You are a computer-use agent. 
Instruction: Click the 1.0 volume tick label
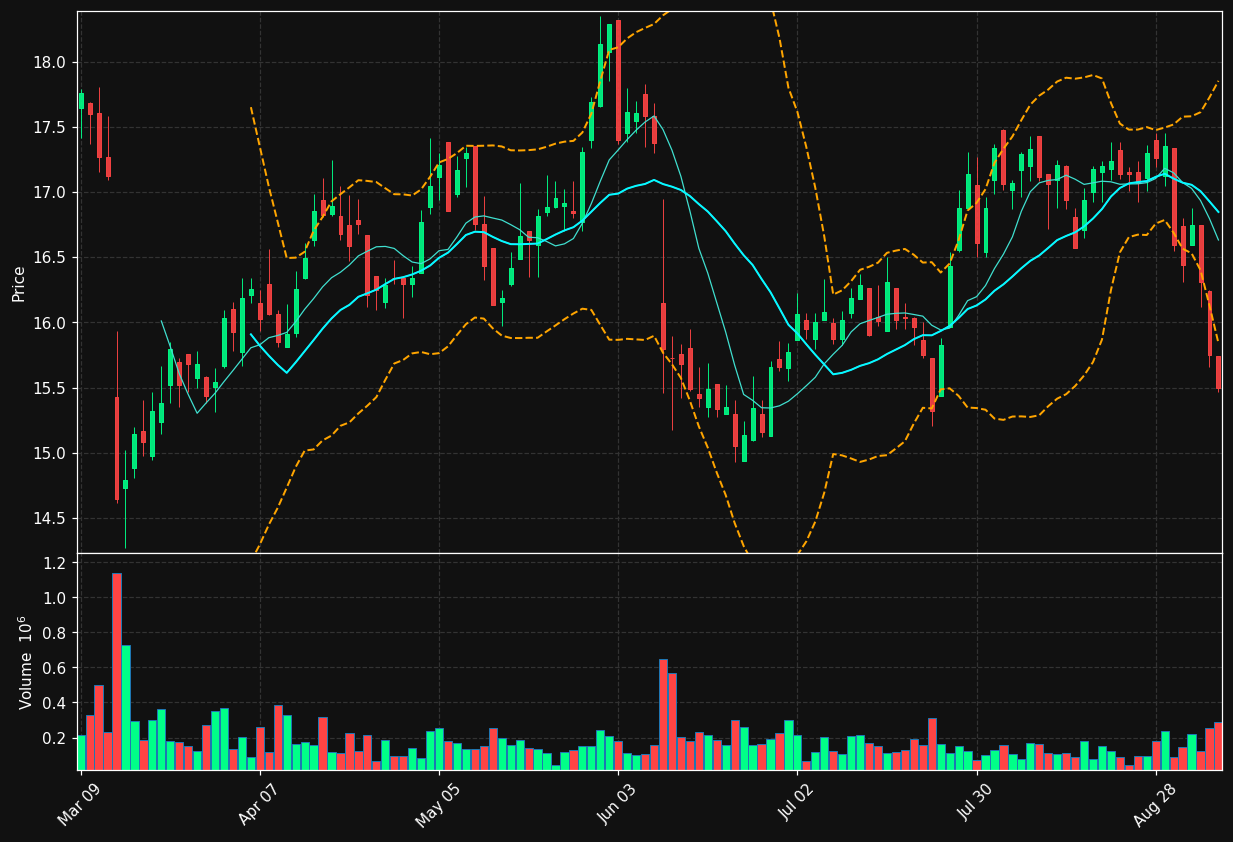[54, 598]
